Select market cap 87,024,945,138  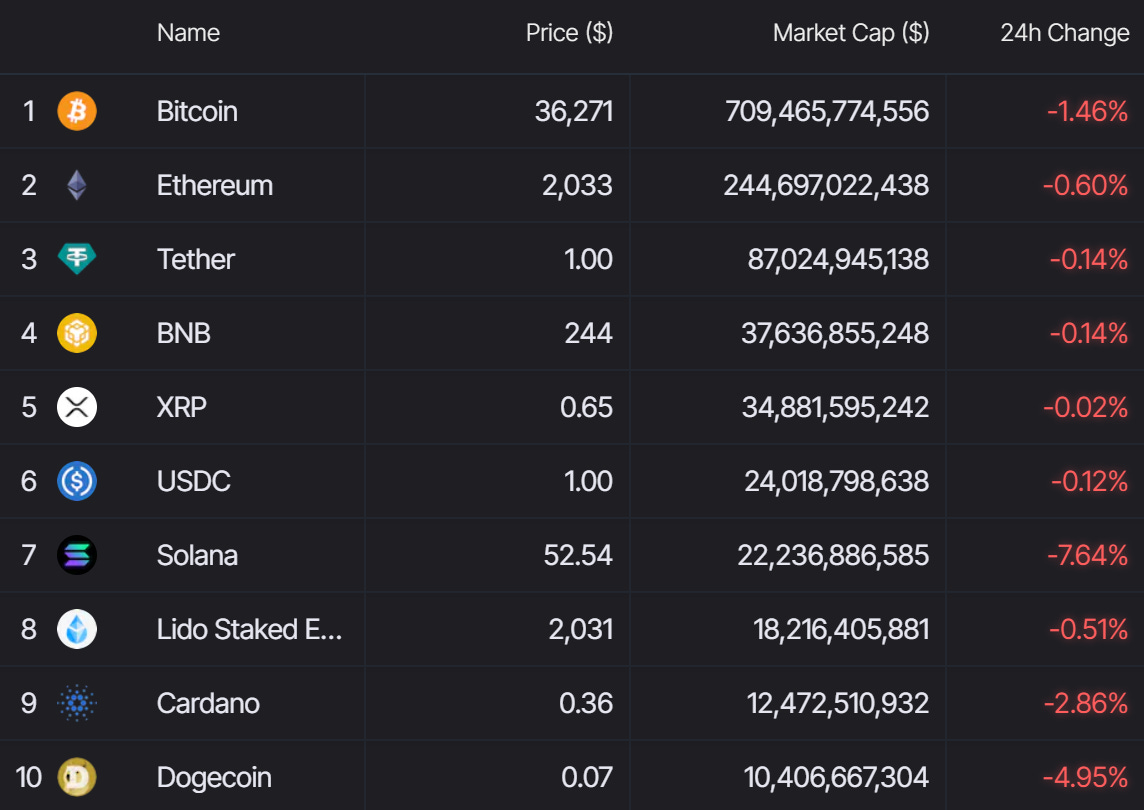838,259
